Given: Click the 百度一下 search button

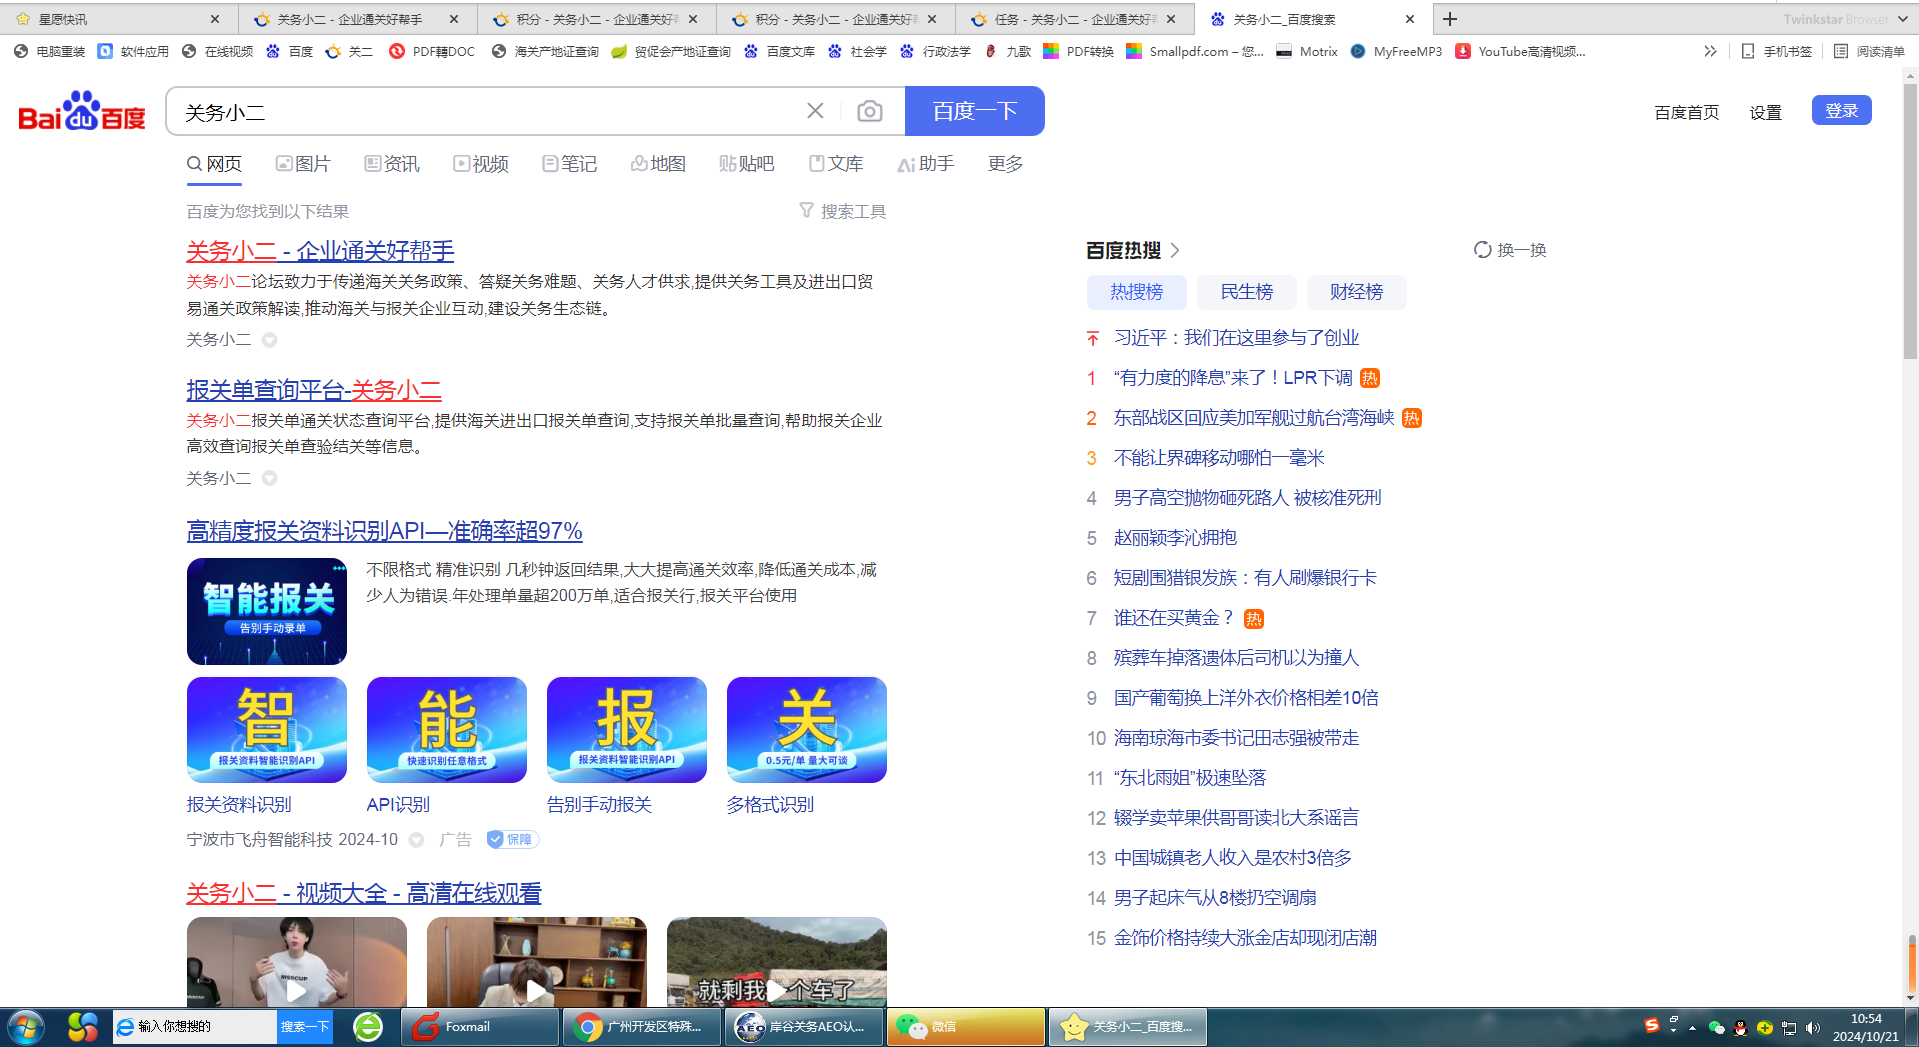Looking at the screenshot, I should point(975,111).
